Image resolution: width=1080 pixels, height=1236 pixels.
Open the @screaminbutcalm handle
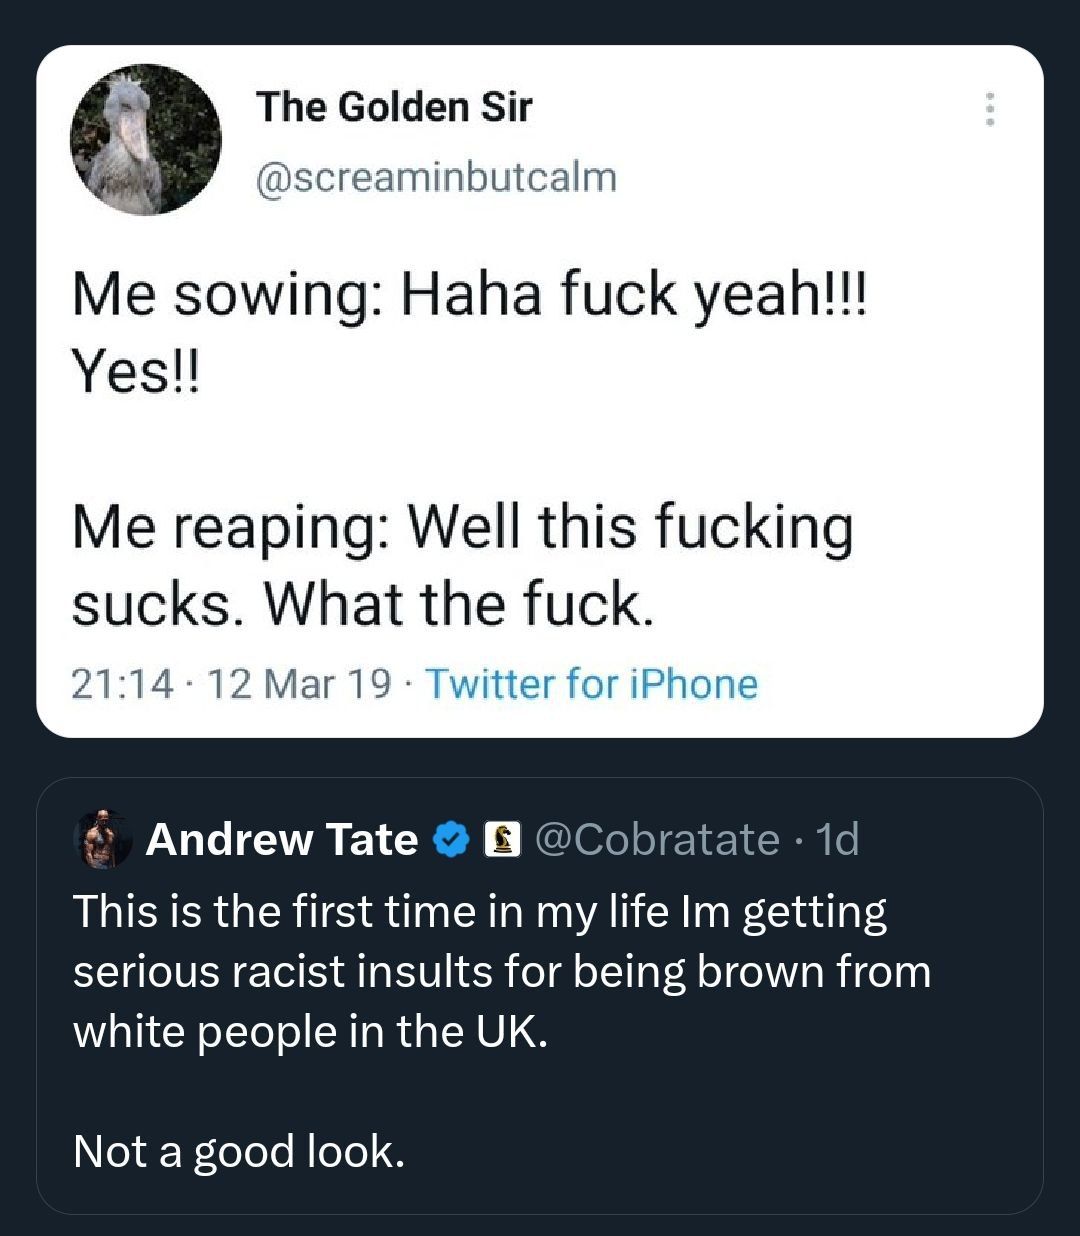click(x=436, y=177)
